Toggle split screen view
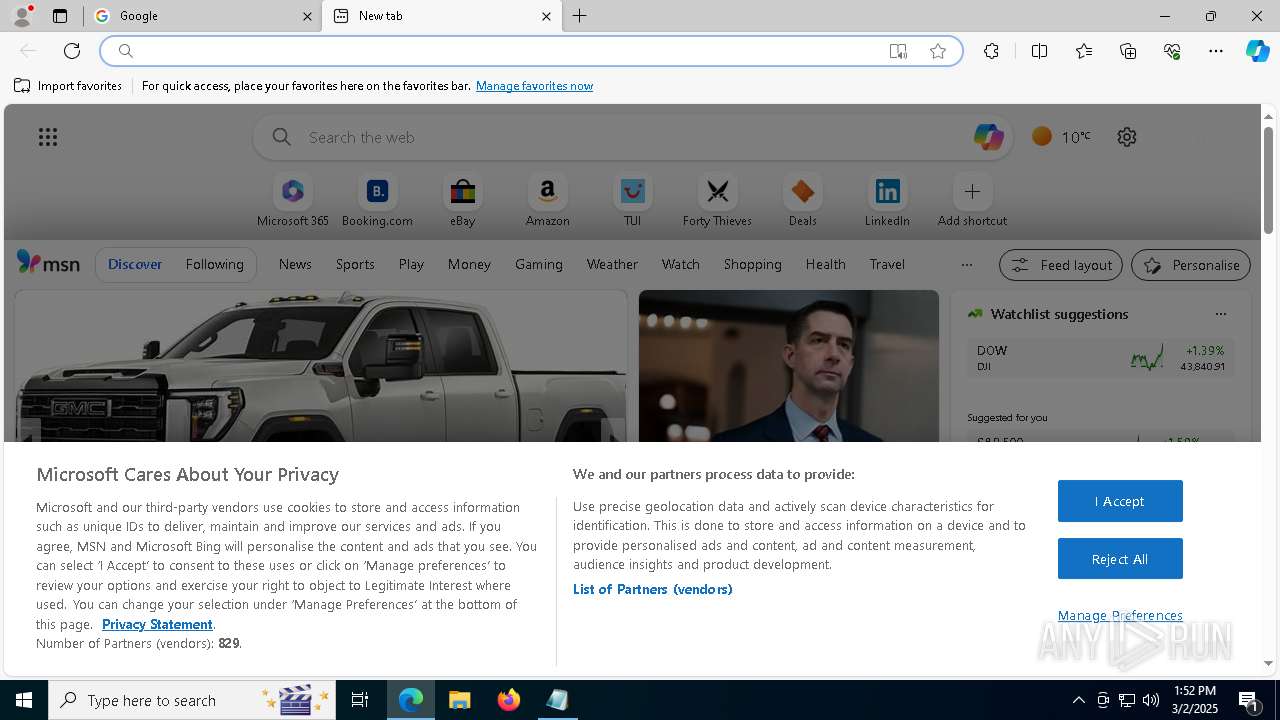This screenshot has height=720, width=1280. pos(1039,51)
